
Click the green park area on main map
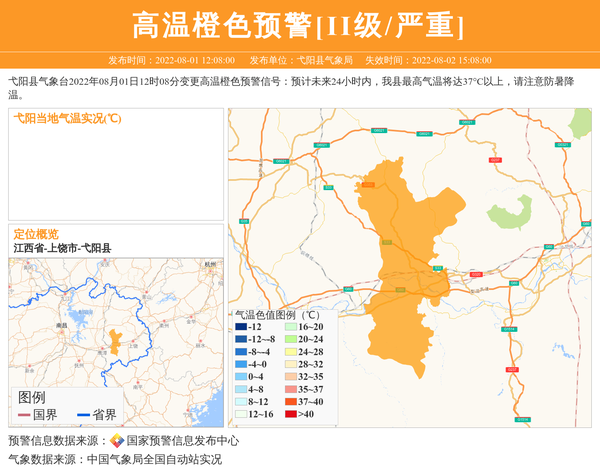tap(508, 211)
